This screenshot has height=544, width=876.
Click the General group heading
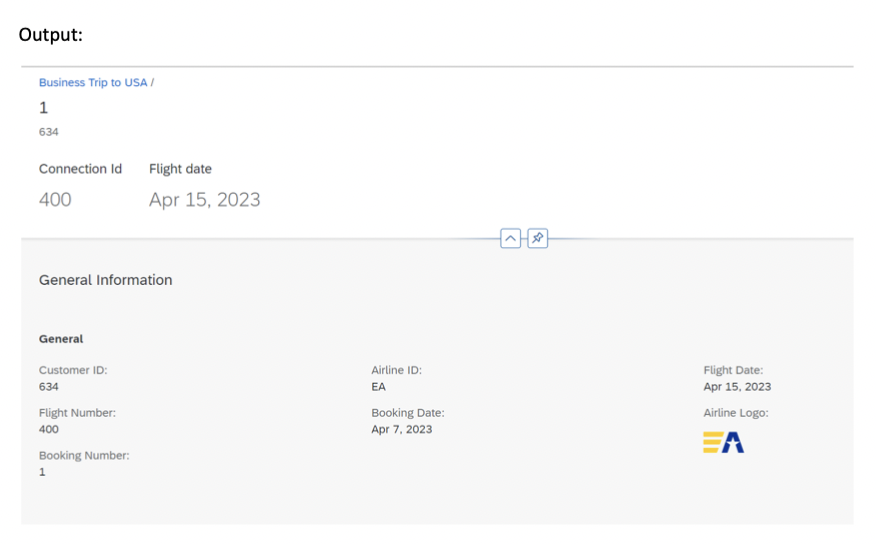pos(61,339)
